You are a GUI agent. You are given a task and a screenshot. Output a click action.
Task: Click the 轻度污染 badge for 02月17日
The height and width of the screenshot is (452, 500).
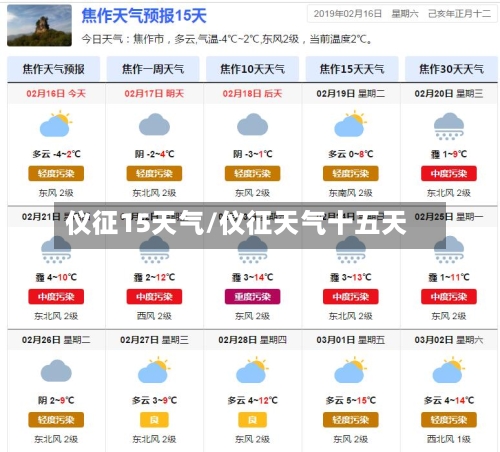point(154,173)
